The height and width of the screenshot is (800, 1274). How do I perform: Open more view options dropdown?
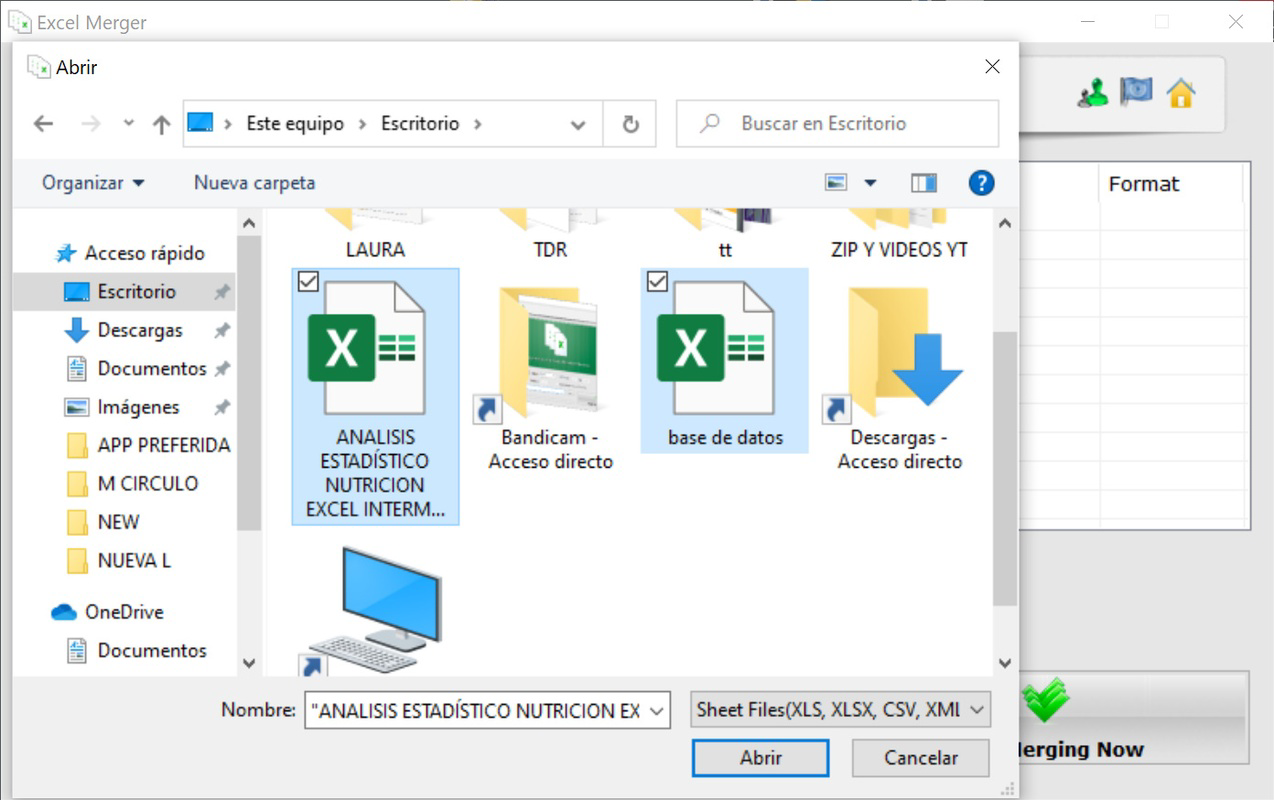(870, 183)
